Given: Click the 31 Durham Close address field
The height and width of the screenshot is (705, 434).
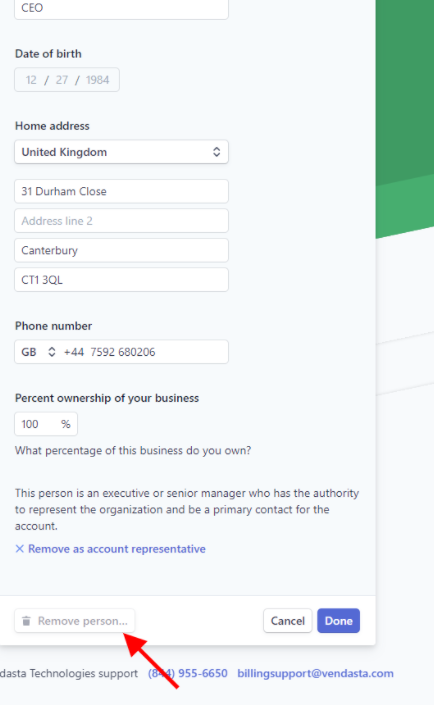Looking at the screenshot, I should [x=121, y=191].
